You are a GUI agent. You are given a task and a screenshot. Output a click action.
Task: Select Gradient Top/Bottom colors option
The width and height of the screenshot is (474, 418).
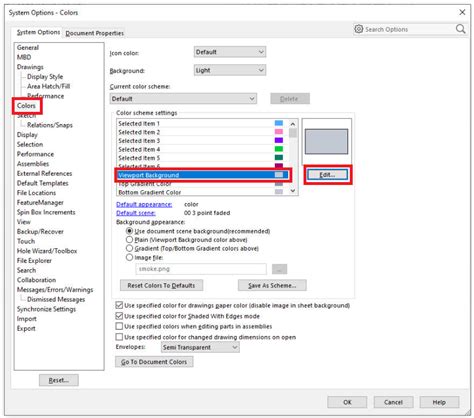pyautogui.click(x=129, y=248)
